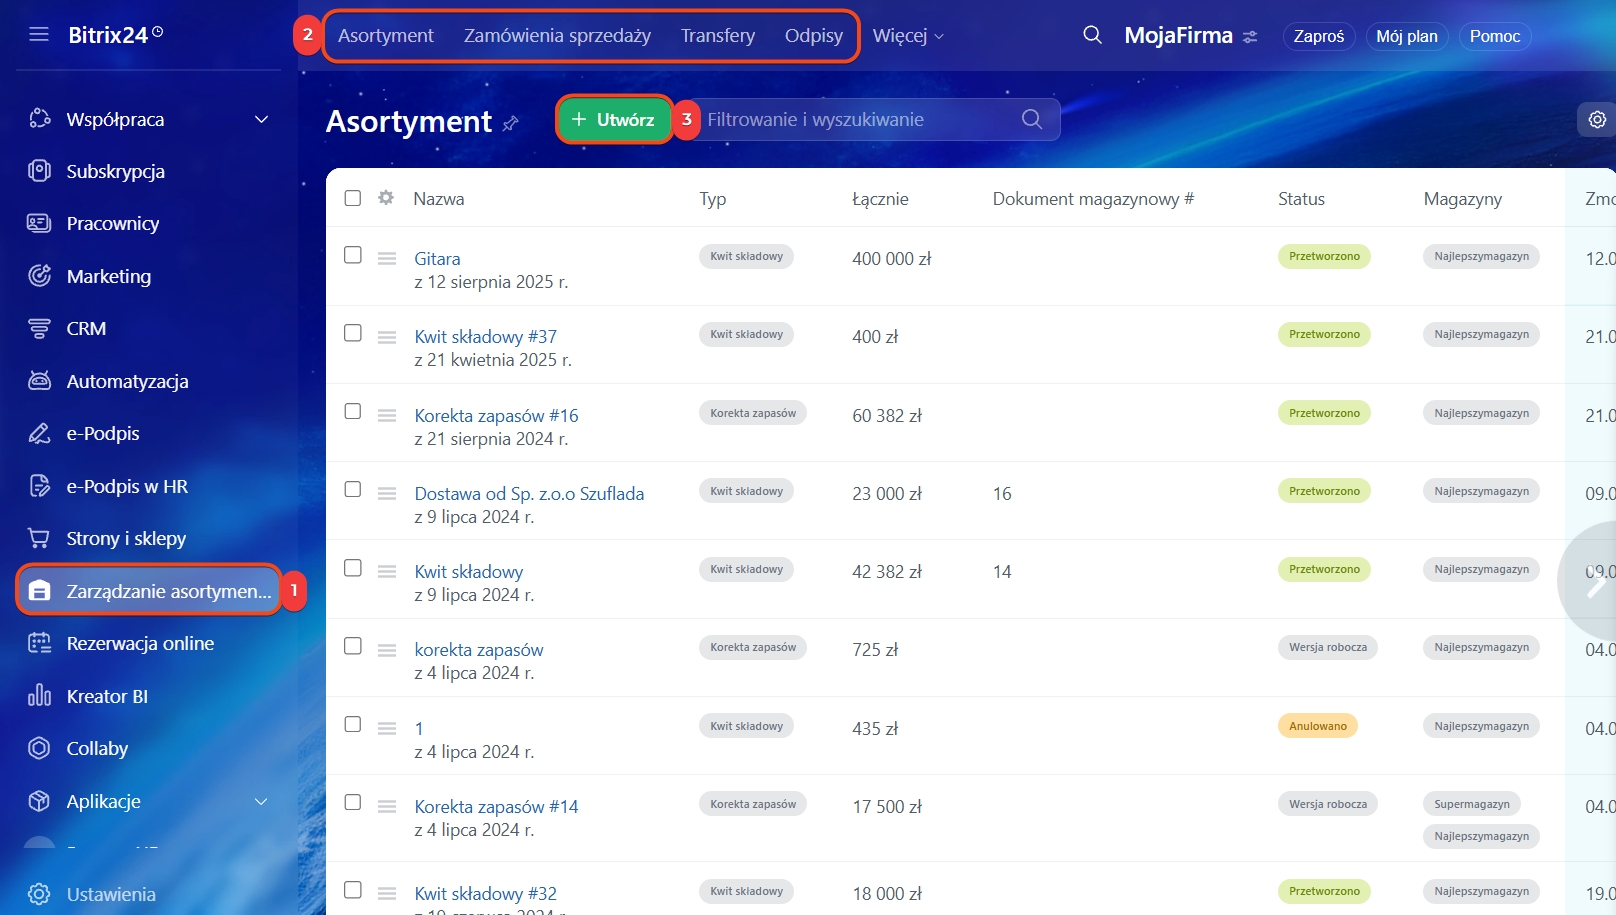Tick the select-all checkbox in table header
The image size is (1616, 915).
(353, 198)
